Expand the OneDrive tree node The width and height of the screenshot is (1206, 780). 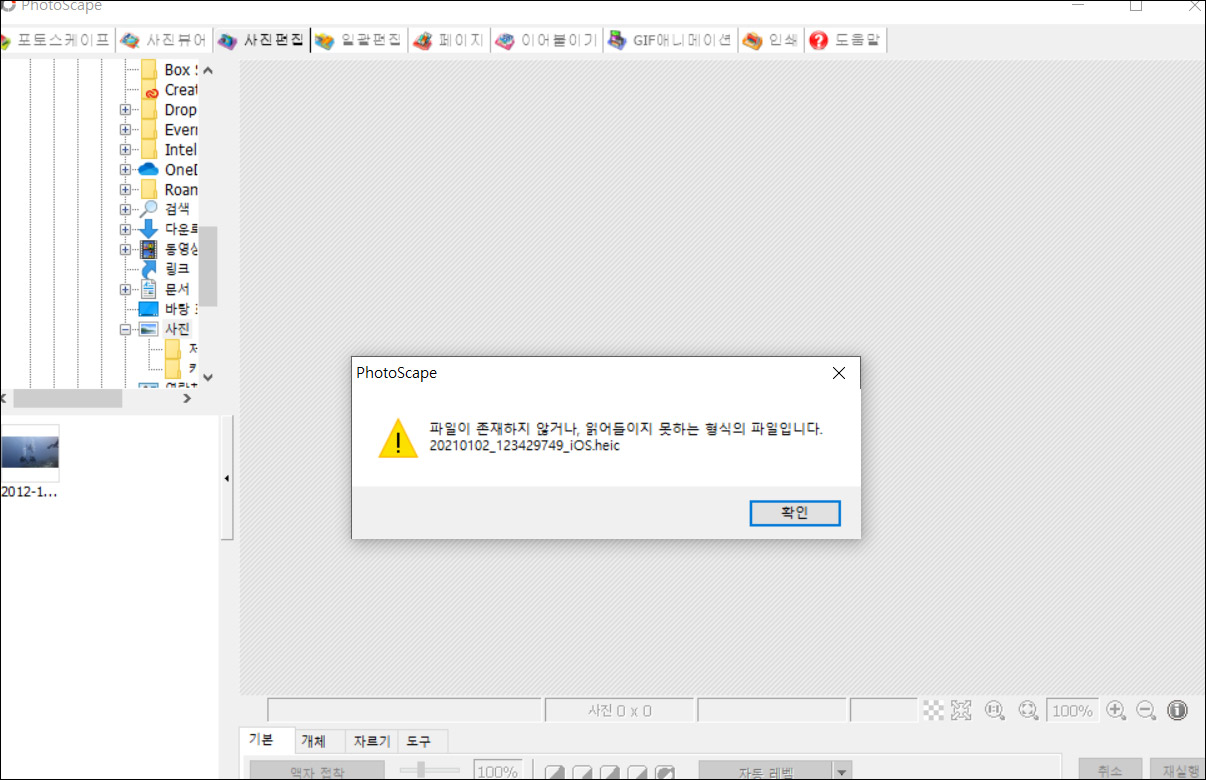[126, 170]
